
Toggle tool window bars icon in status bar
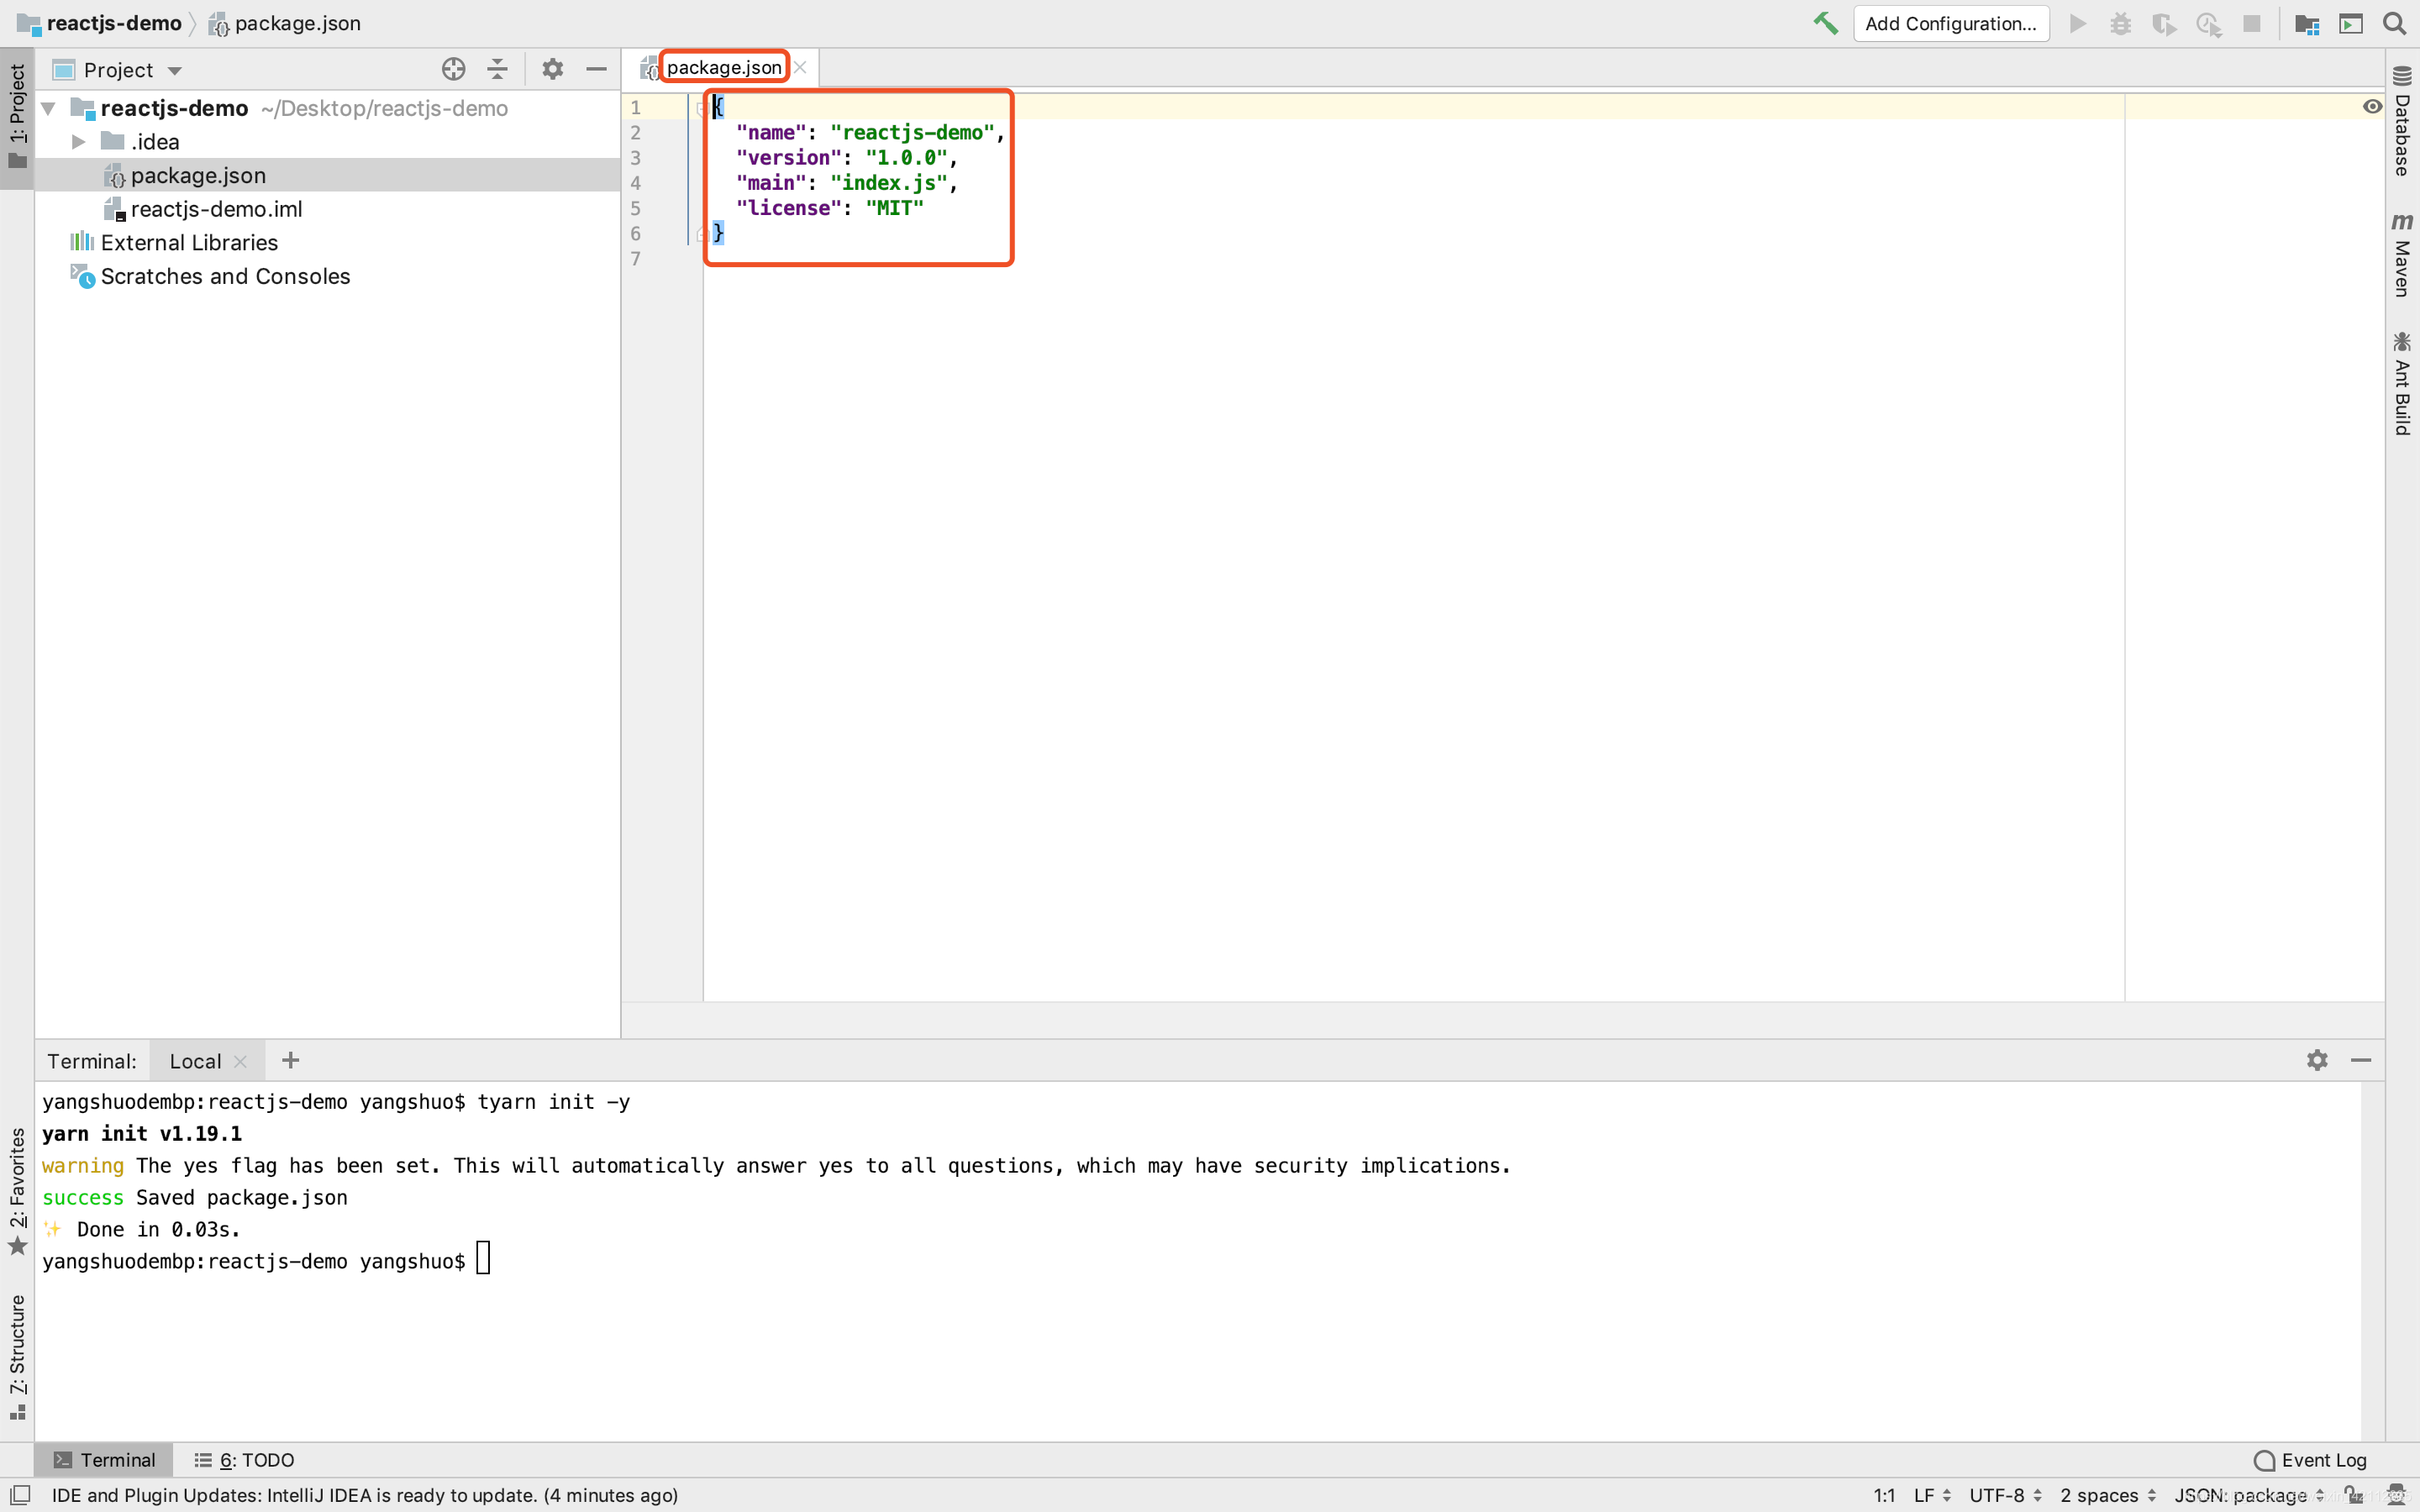(19, 1494)
